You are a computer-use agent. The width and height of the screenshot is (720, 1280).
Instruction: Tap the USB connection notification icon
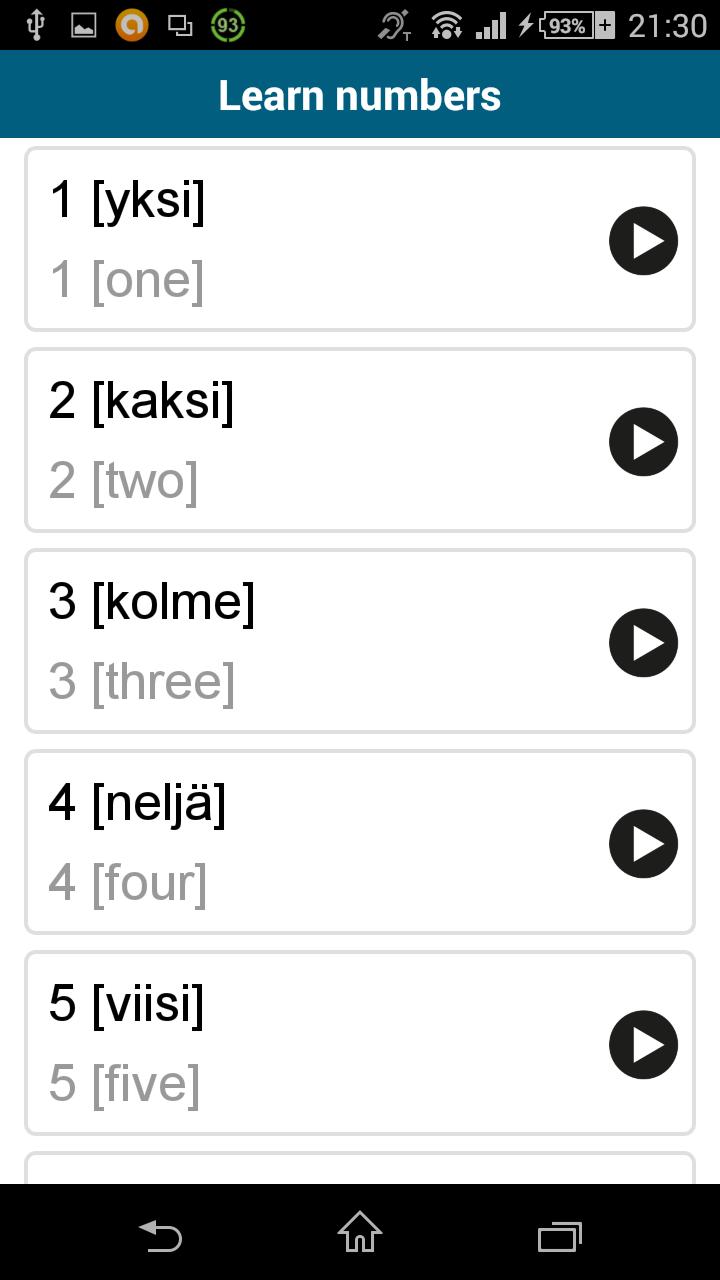click(35, 26)
